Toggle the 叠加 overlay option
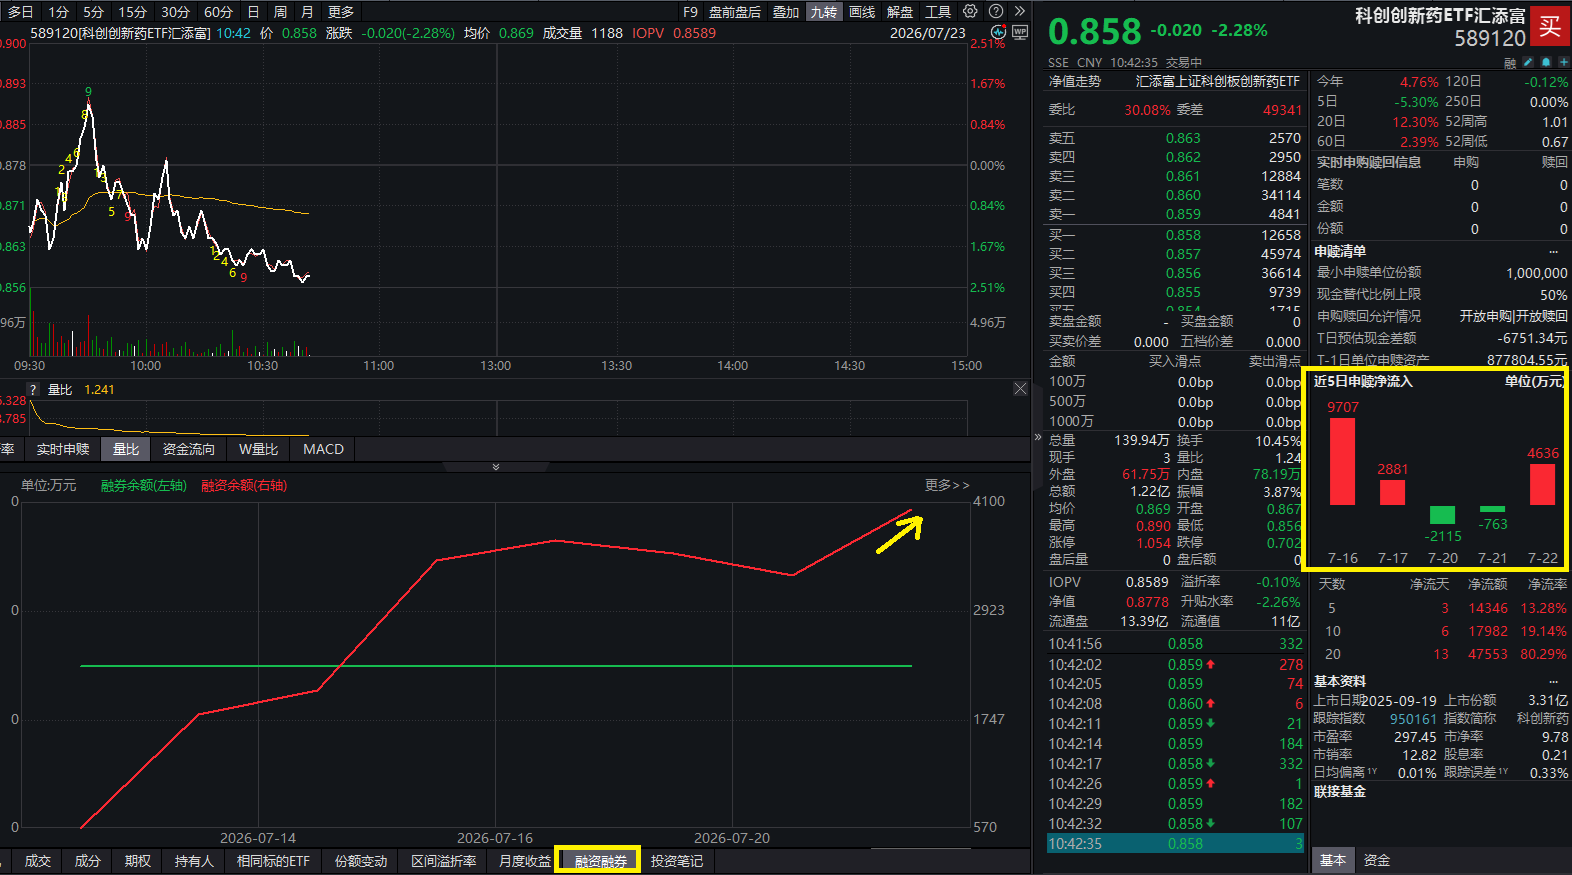 click(x=786, y=12)
